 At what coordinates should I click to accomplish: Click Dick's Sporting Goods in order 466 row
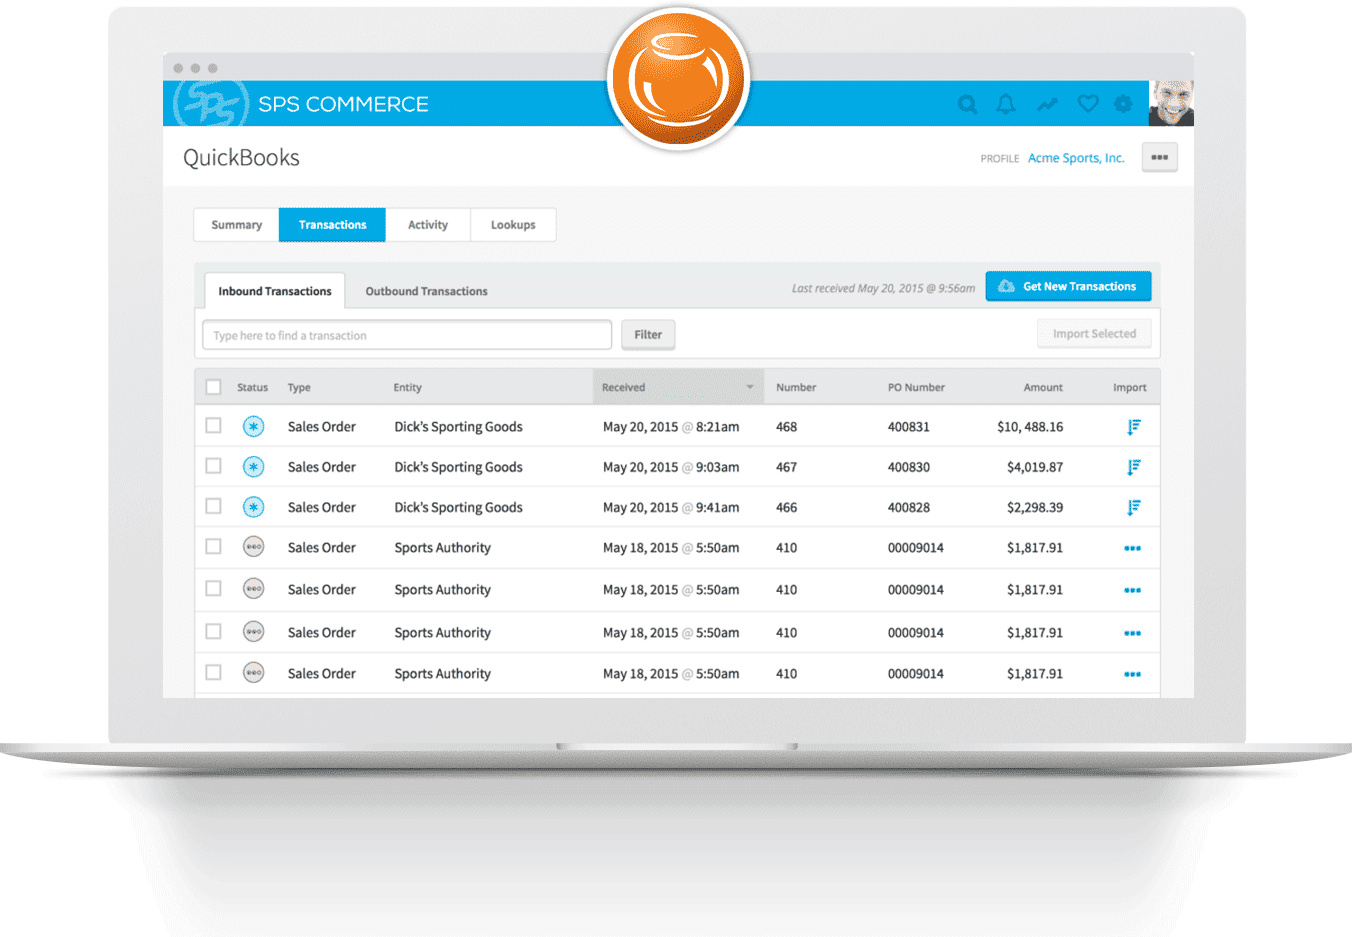[458, 507]
